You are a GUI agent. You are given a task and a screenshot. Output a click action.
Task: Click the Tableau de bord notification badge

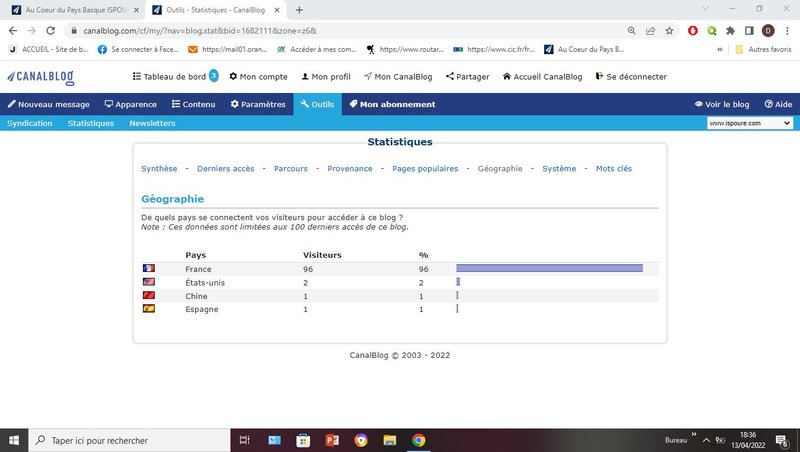pyautogui.click(x=214, y=76)
